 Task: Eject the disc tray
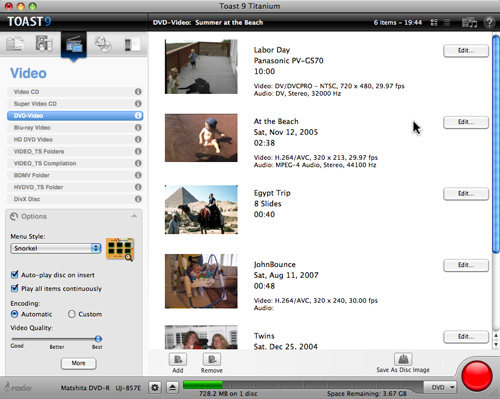point(173,387)
